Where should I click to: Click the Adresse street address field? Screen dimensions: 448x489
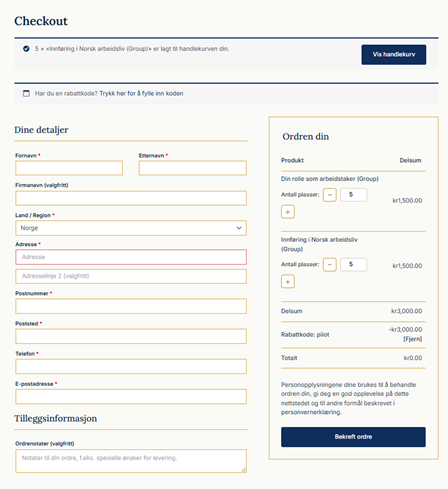coord(131,257)
